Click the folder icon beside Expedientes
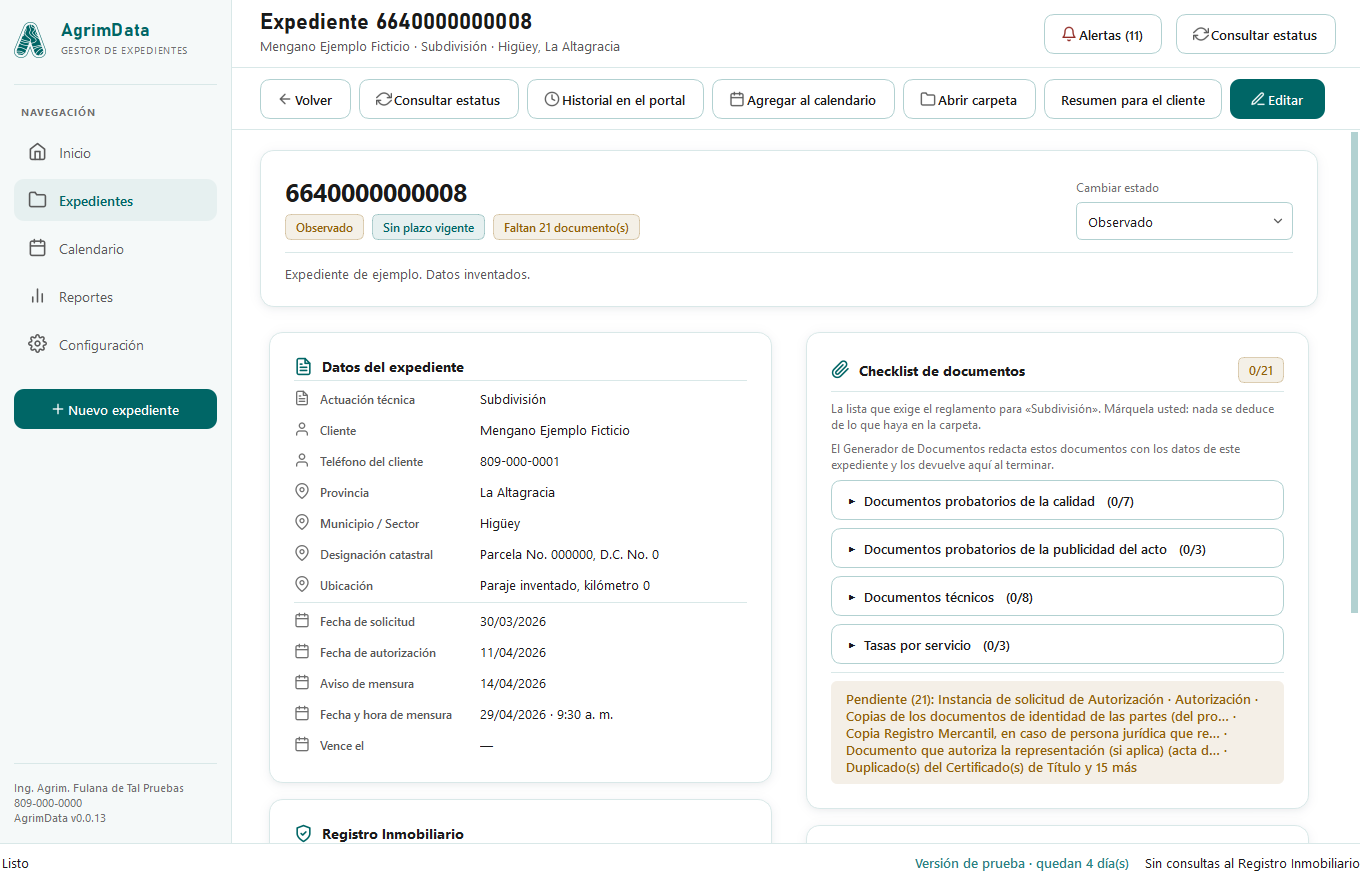 tap(38, 200)
